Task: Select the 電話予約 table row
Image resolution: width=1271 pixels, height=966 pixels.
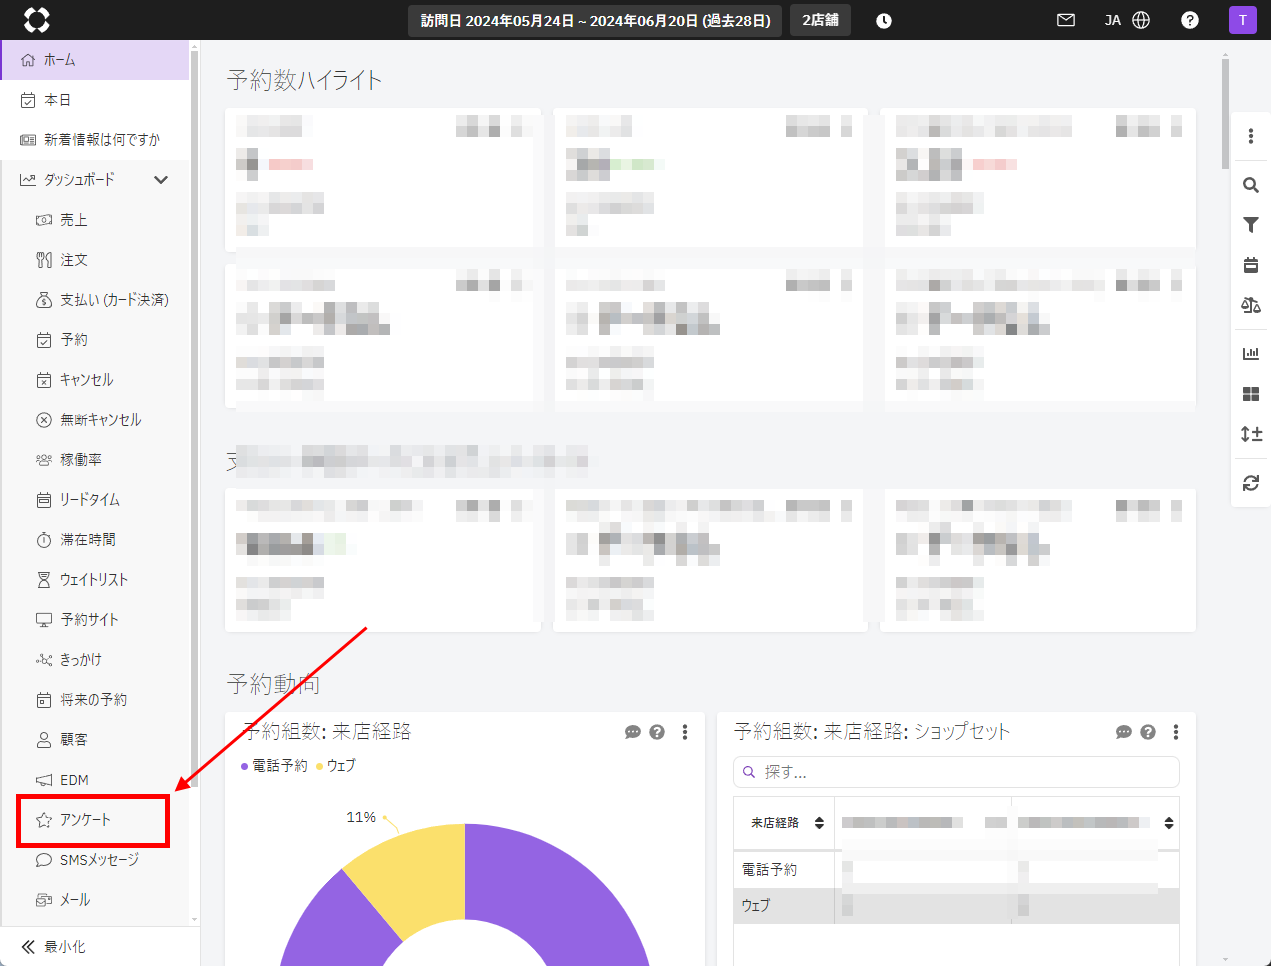Action: [956, 870]
